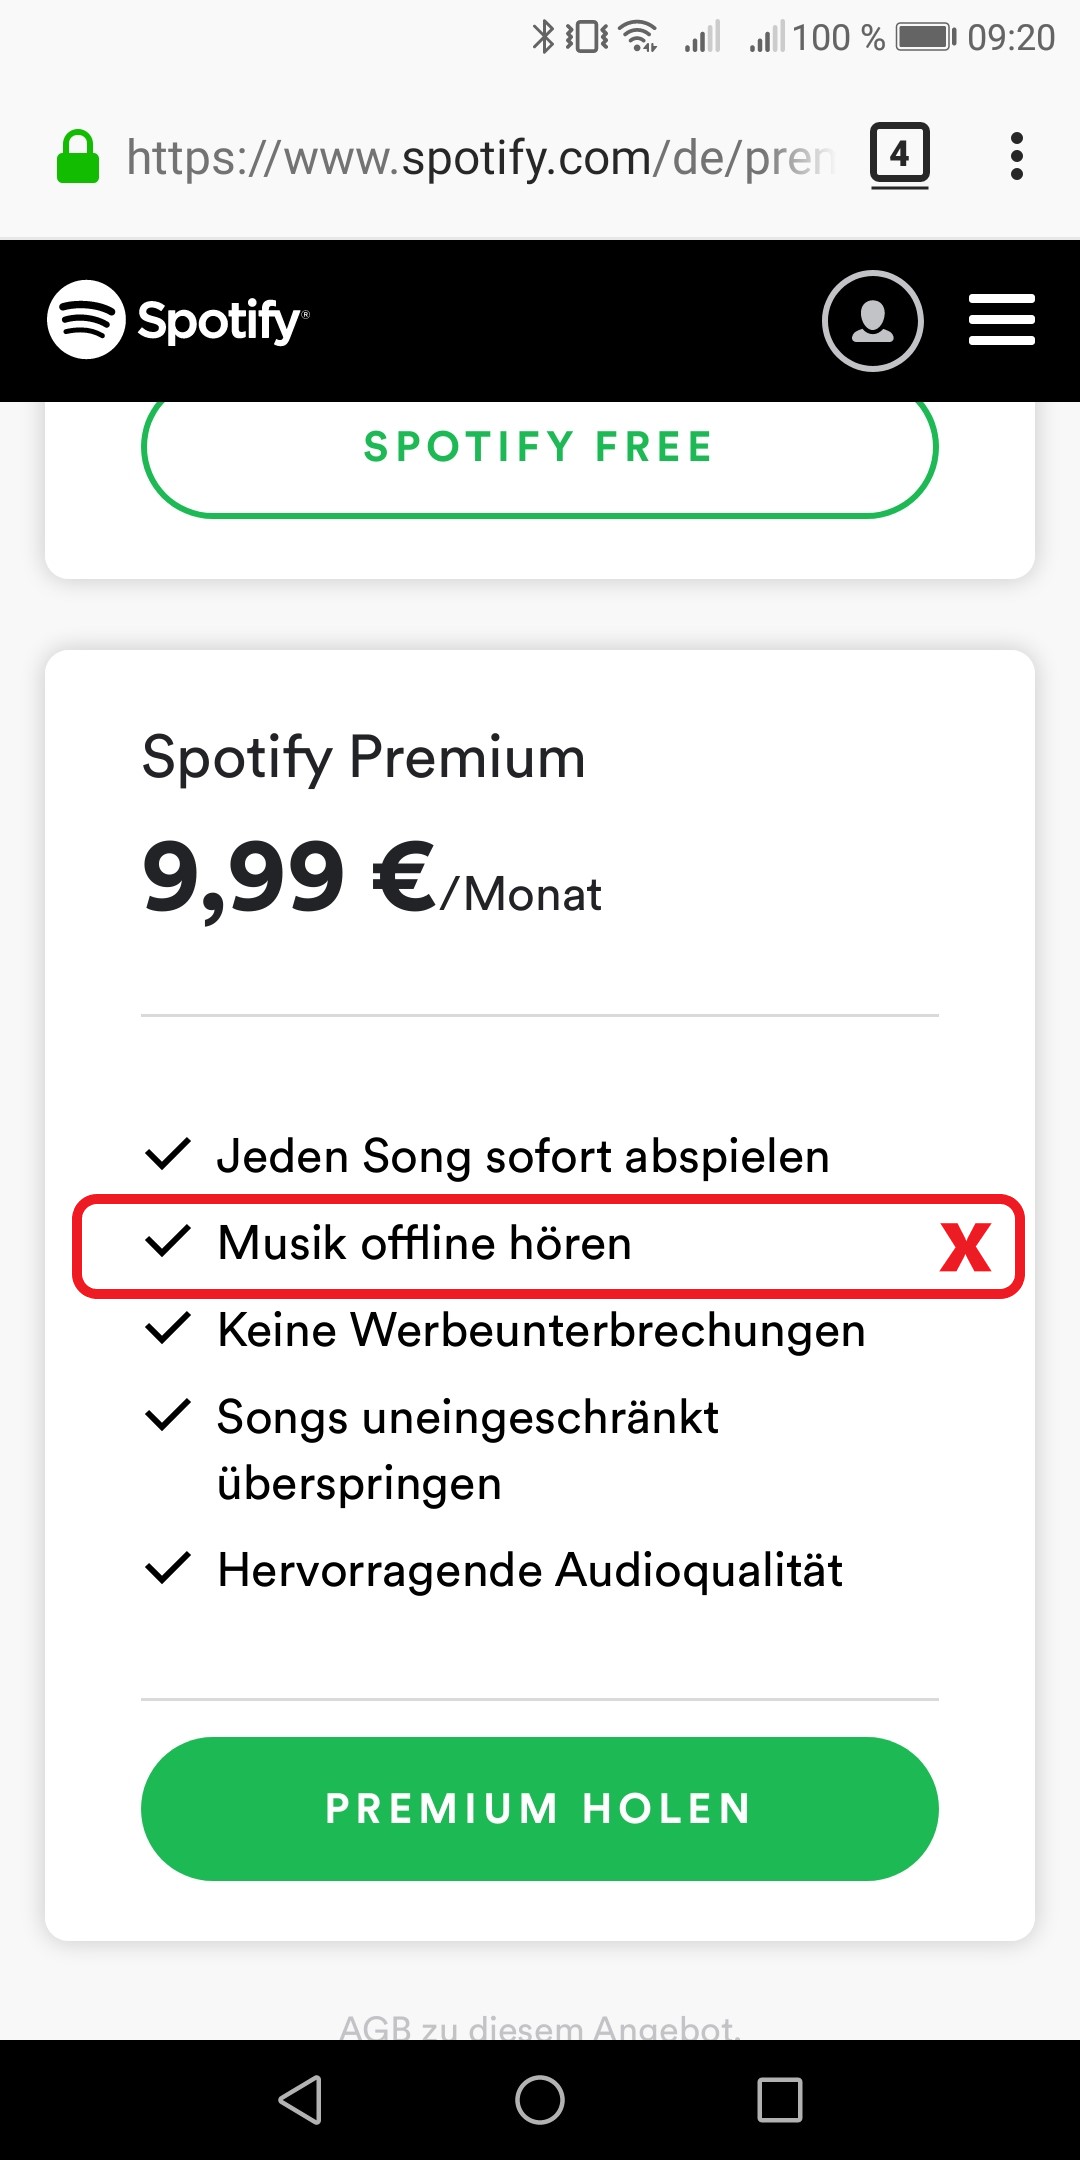
Task: Open the hamburger navigation menu
Action: pos(1001,320)
